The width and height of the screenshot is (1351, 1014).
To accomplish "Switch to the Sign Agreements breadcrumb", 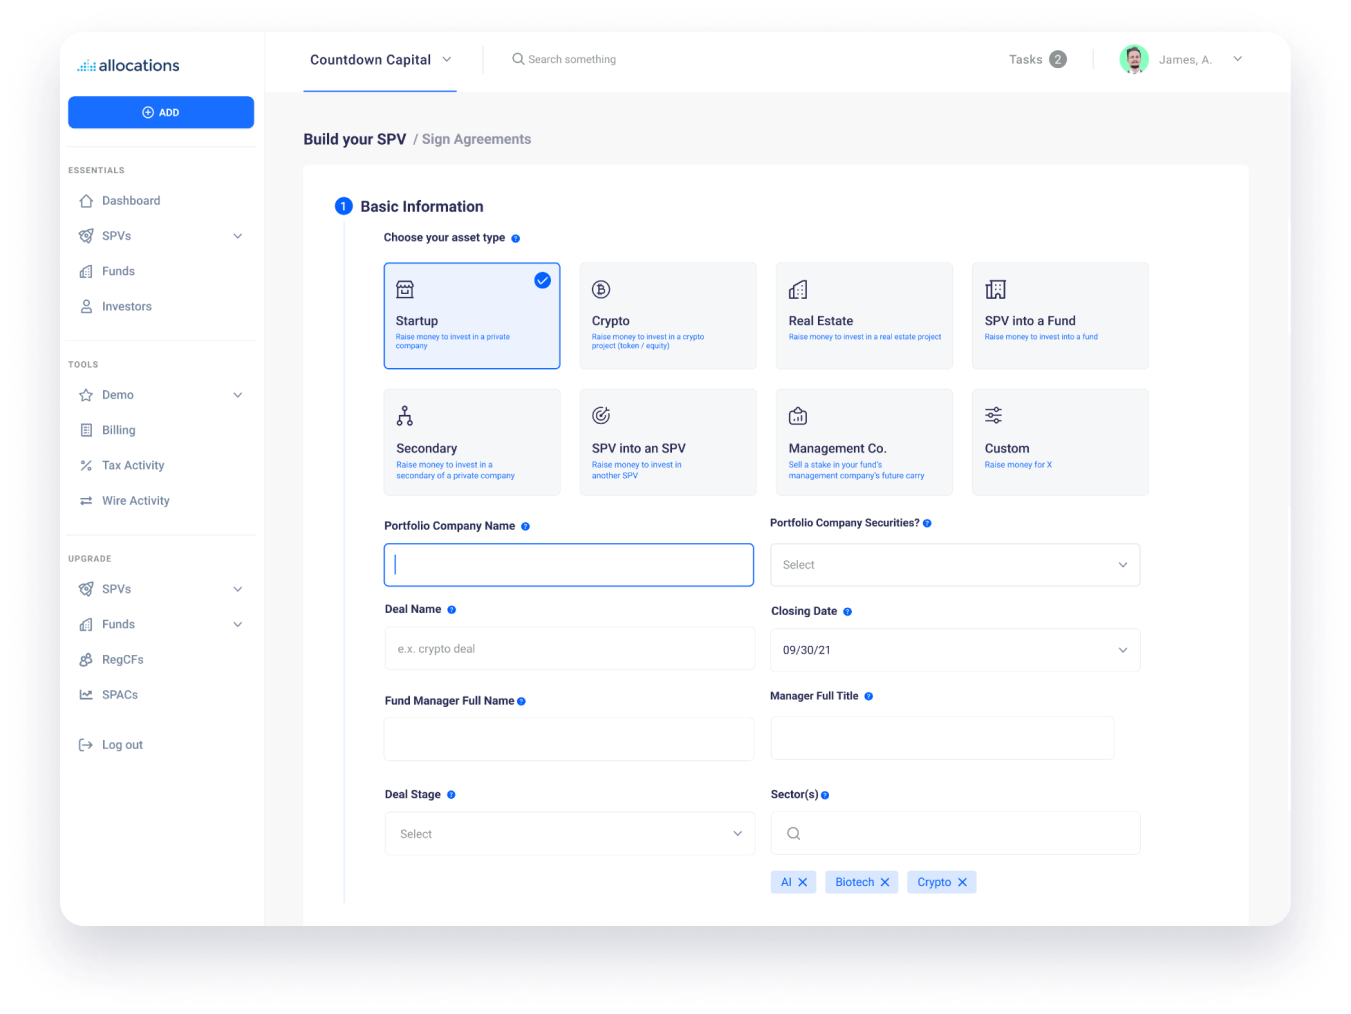I will 476,139.
